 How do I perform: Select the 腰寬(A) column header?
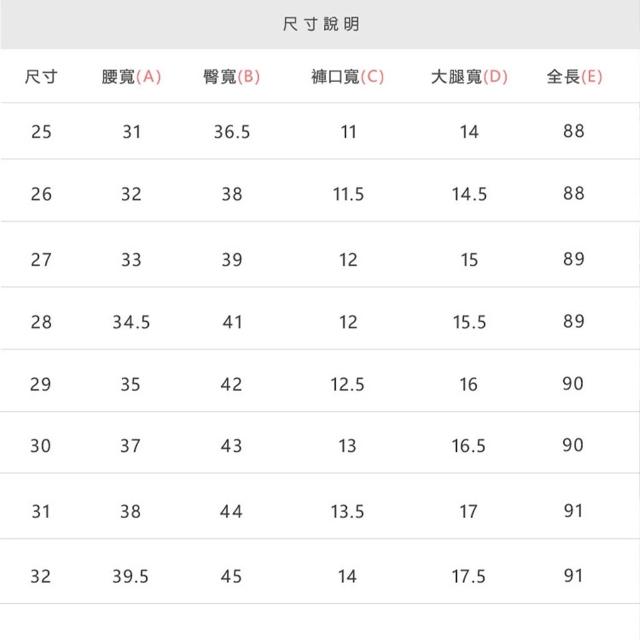[131, 77]
